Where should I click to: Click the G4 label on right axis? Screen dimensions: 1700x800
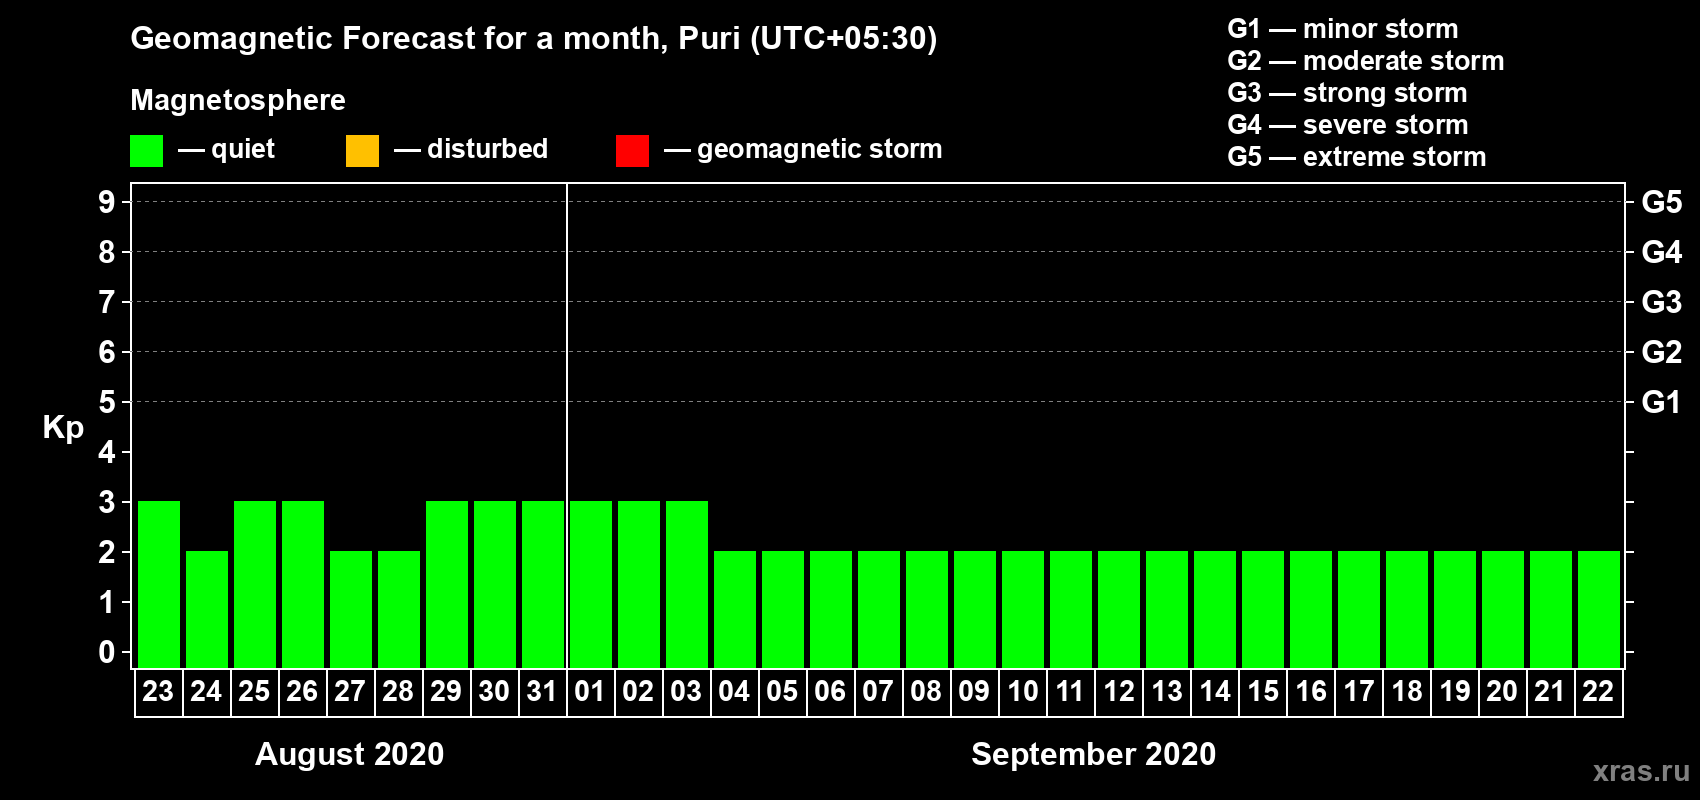pyautogui.click(x=1661, y=252)
